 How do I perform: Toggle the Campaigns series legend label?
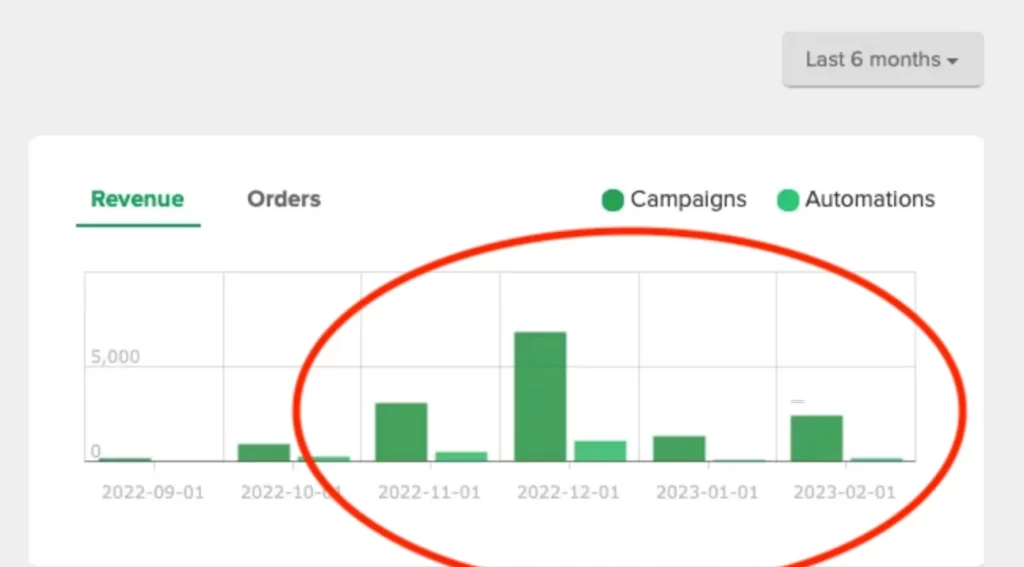click(688, 199)
